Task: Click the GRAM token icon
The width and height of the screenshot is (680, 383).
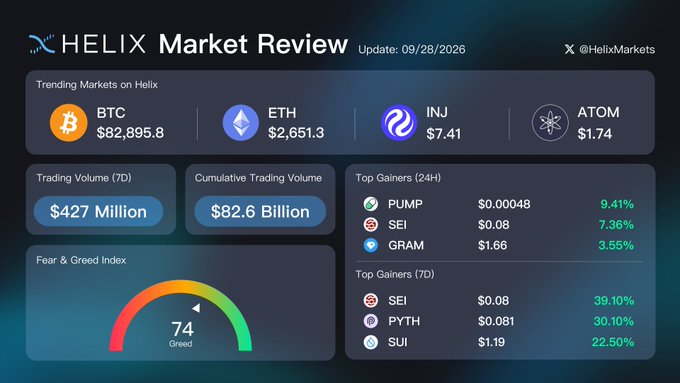Action: (371, 246)
